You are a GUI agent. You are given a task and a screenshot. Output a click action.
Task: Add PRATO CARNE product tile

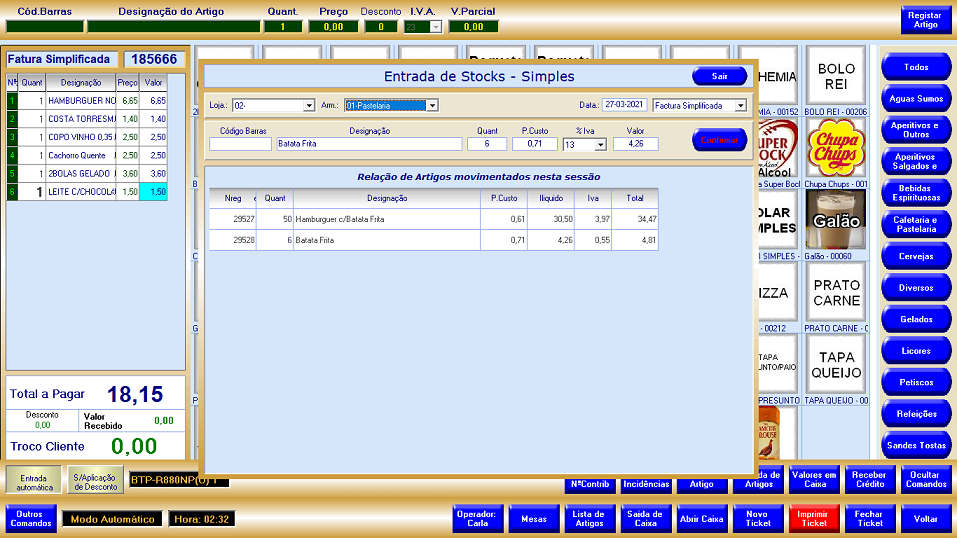[836, 292]
